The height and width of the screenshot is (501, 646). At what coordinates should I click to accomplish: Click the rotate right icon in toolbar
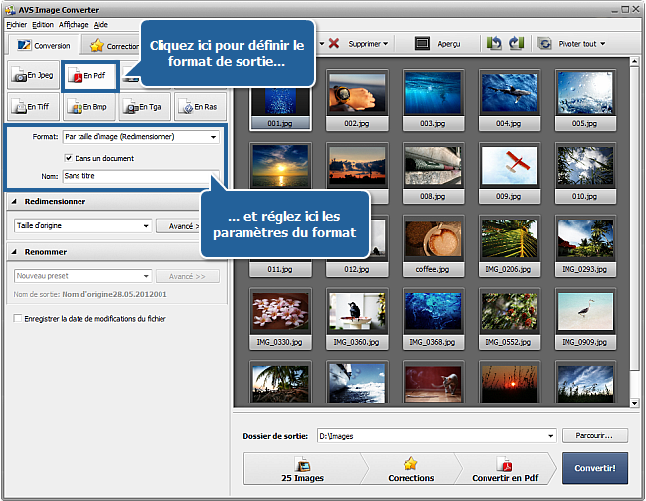click(516, 44)
